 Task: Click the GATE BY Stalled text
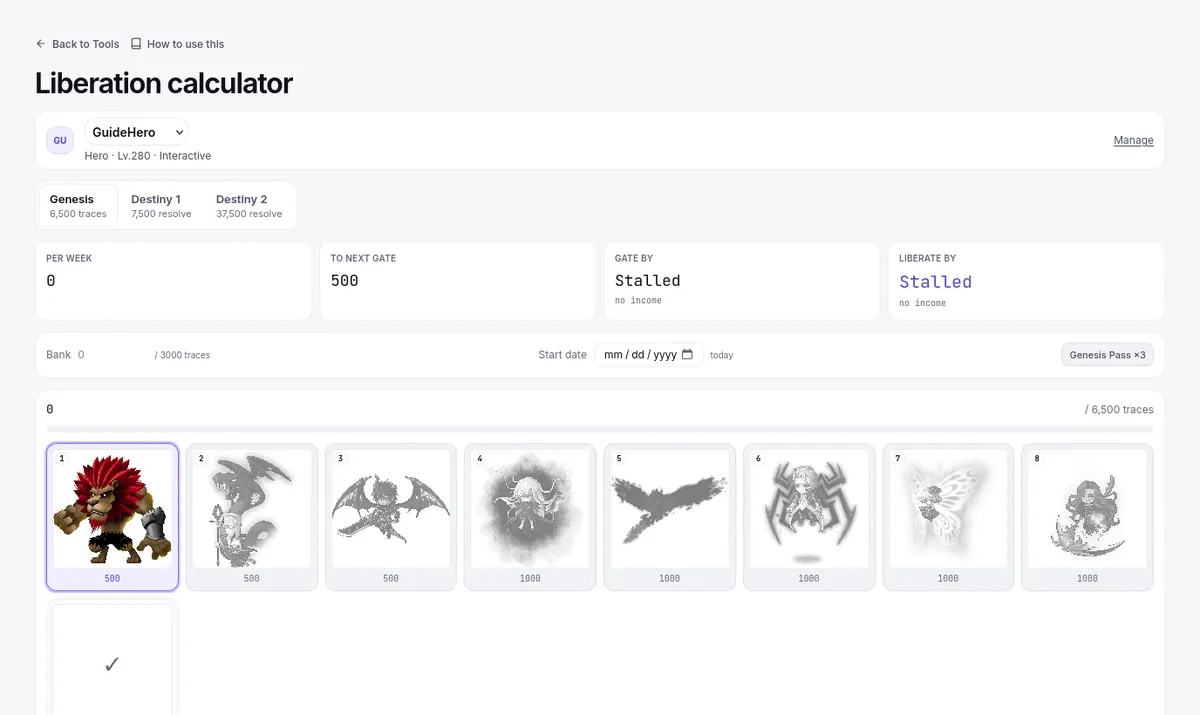(648, 281)
